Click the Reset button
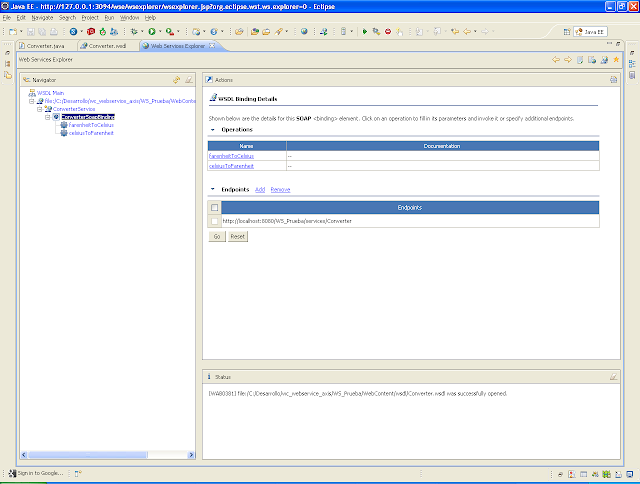Image resolution: width=640 pixels, height=484 pixels. click(x=238, y=237)
